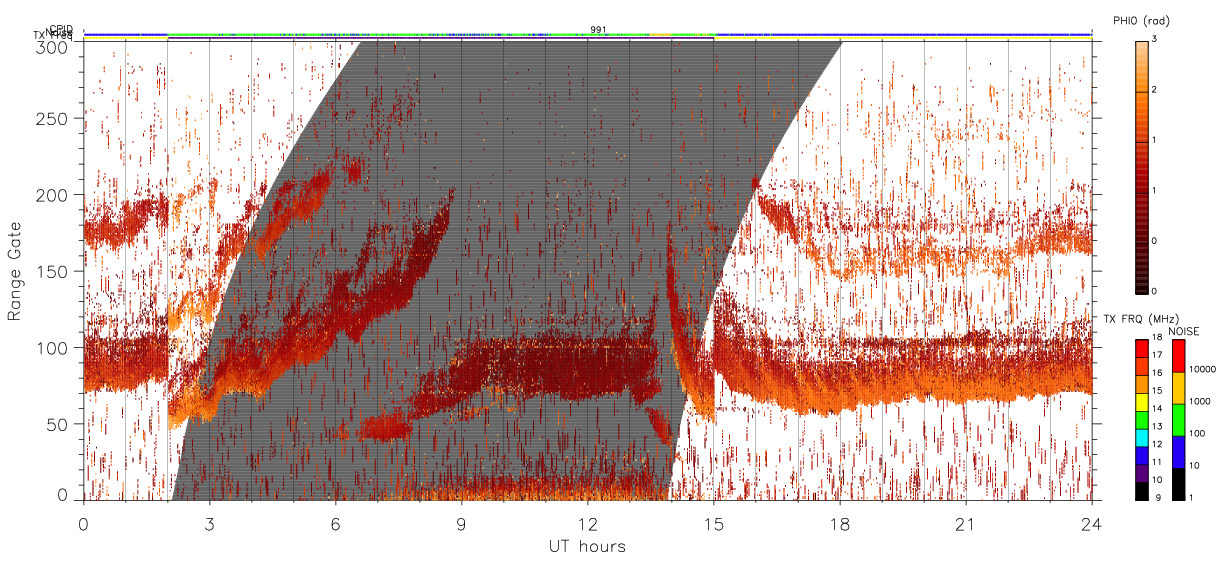Click the black 9–10 MHz TX FRQ swatch
Image resolution: width=1228 pixels, height=567 pixels.
[1141, 491]
